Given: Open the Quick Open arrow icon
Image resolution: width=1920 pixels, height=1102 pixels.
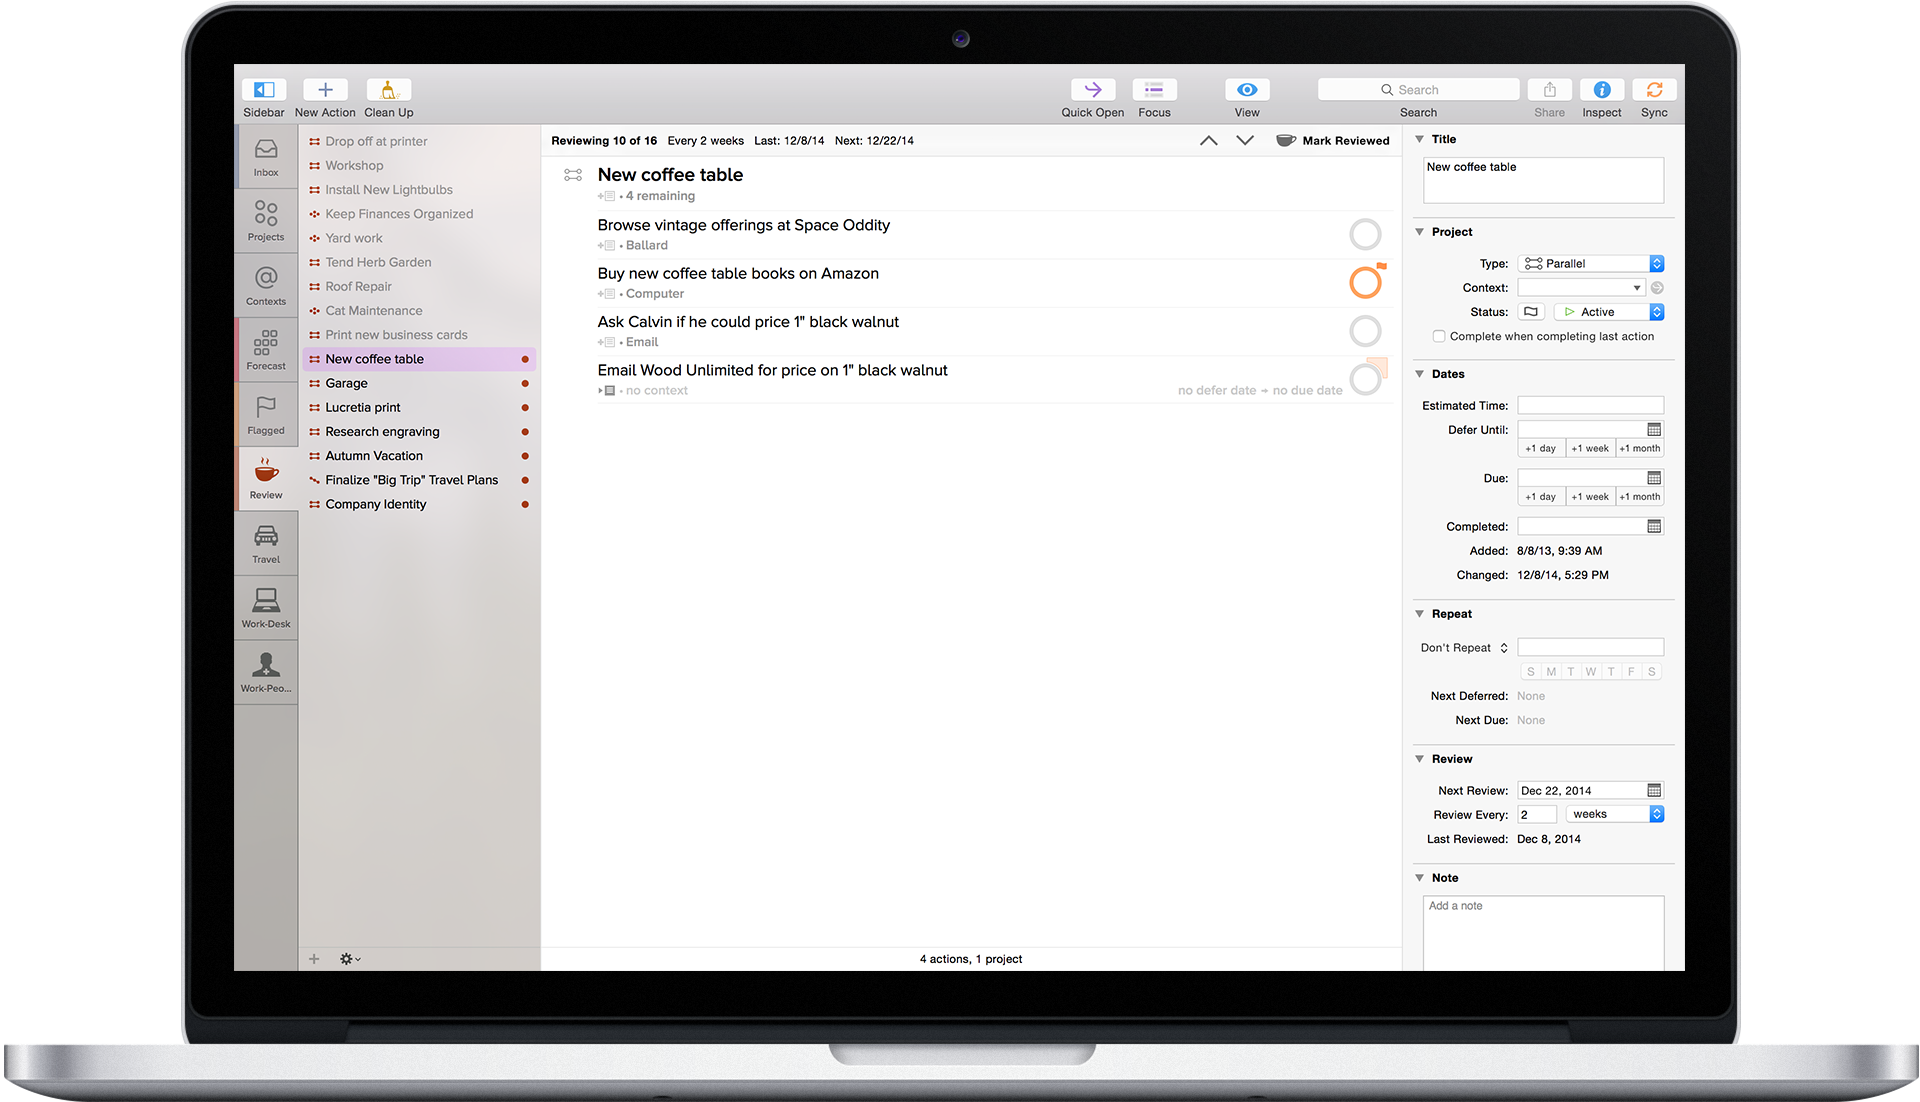Looking at the screenshot, I should coord(1092,90).
